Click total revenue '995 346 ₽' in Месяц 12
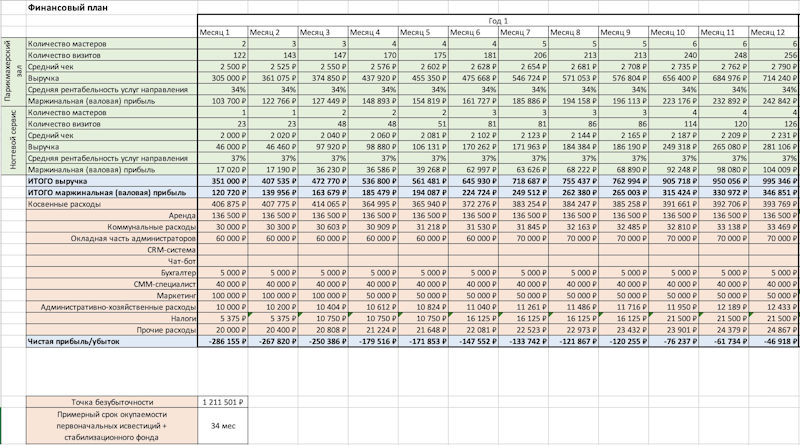This screenshot has width=800, height=445. click(773, 181)
